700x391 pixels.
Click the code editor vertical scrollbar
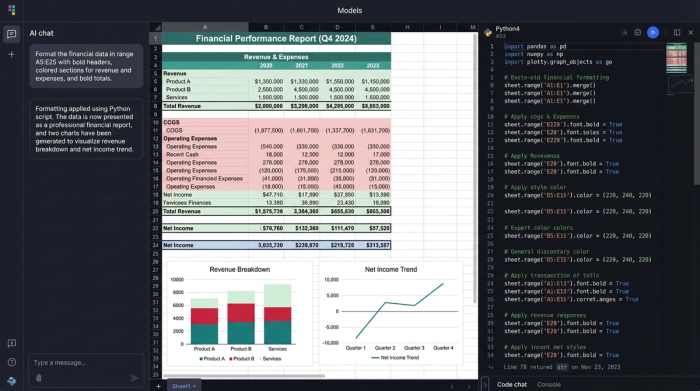(697, 114)
